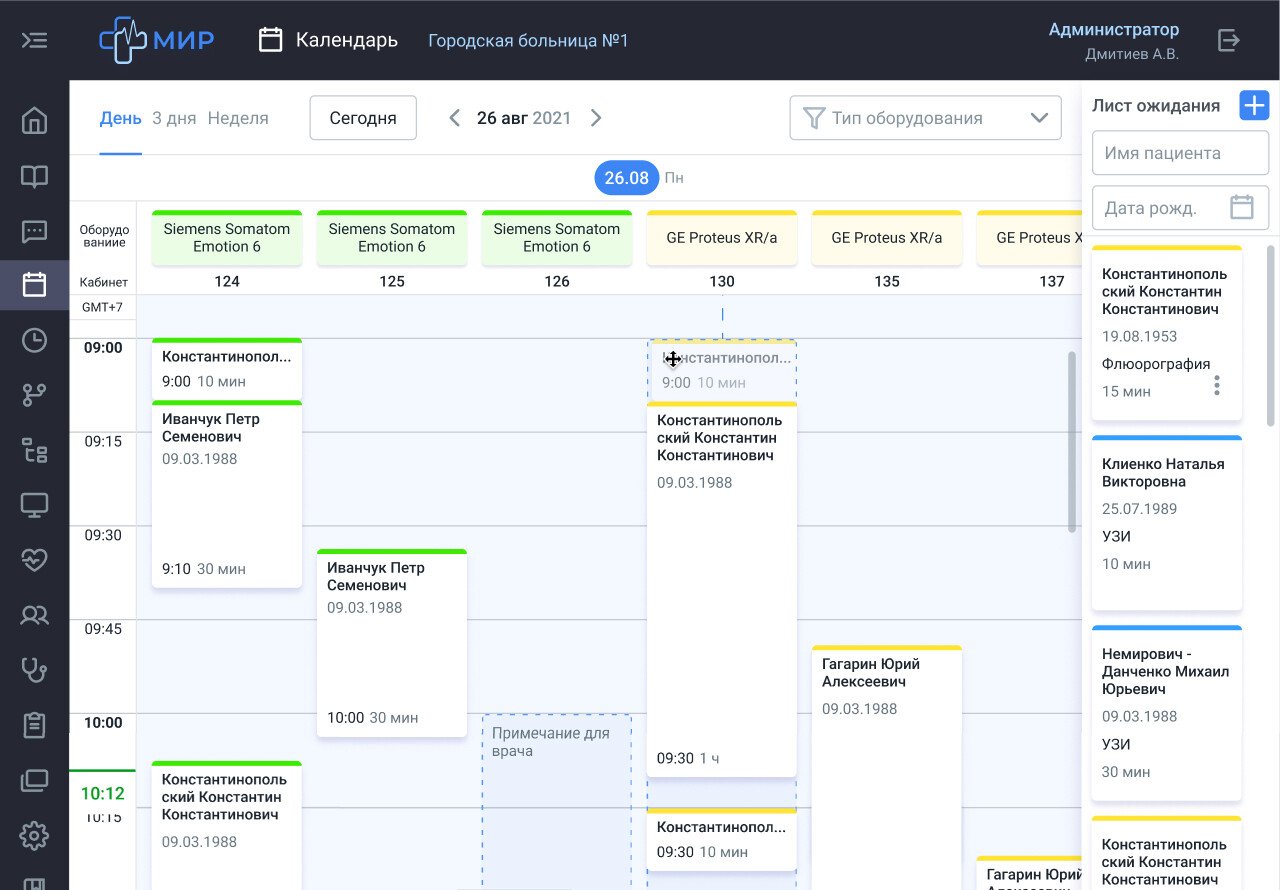Go to next date with right chevron
The image size is (1280, 890).
pos(596,118)
